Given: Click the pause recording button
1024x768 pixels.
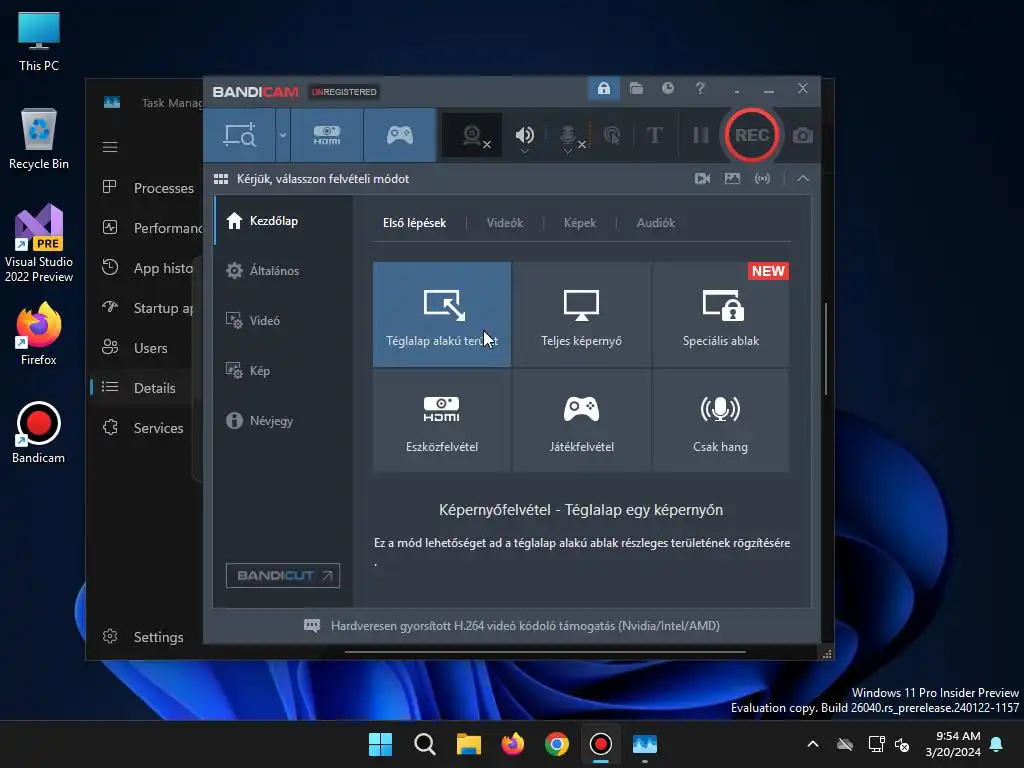Looking at the screenshot, I should tap(701, 135).
